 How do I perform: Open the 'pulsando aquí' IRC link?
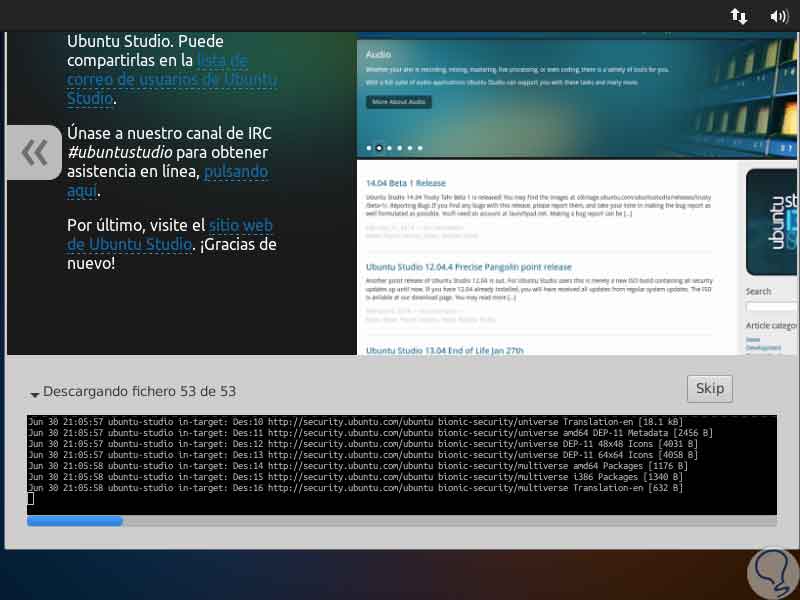coord(167,181)
